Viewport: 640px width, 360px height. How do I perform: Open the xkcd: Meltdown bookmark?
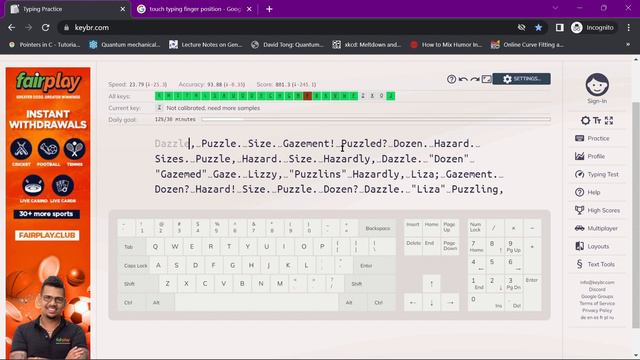(367, 44)
